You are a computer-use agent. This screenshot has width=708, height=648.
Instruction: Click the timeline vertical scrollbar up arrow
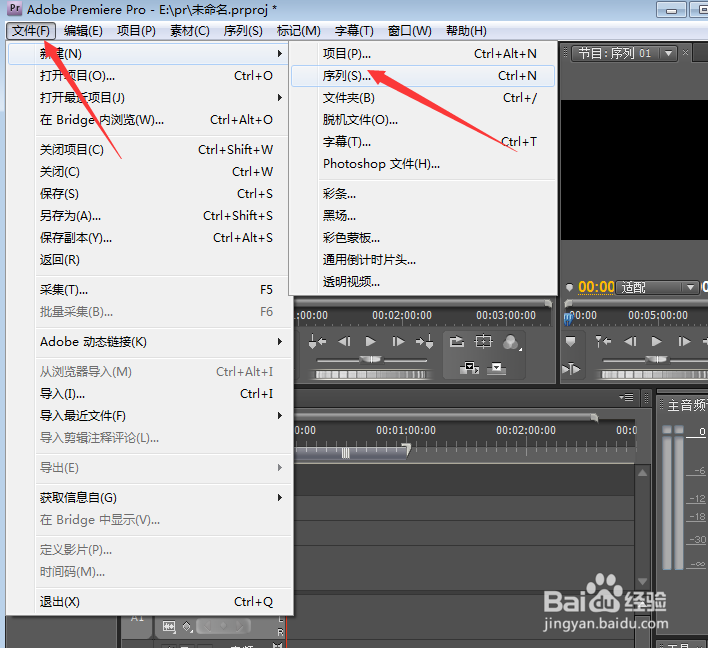tap(643, 473)
